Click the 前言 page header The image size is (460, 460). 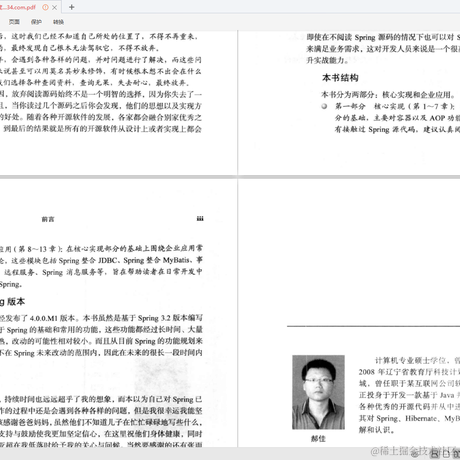pyautogui.click(x=48, y=219)
